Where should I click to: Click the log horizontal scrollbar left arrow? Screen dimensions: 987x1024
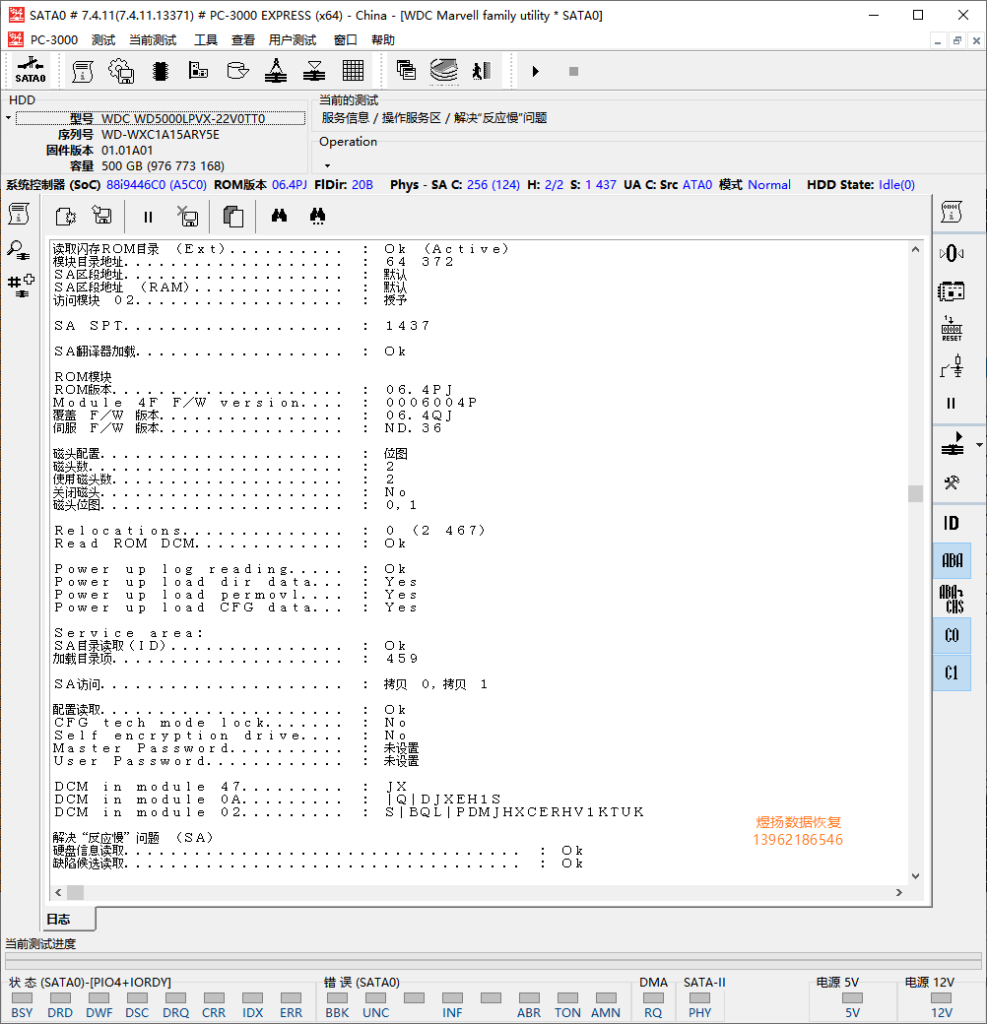58,892
